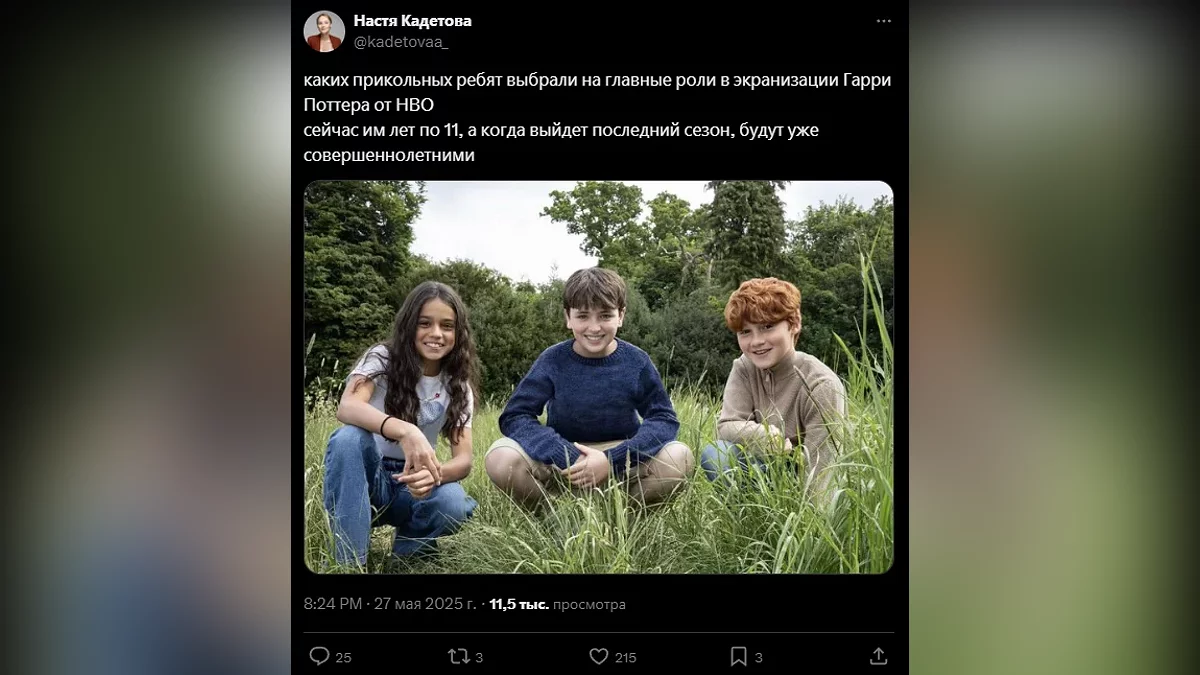Click the share upload arrow icon
Image resolution: width=1200 pixels, height=675 pixels.
(x=878, y=656)
